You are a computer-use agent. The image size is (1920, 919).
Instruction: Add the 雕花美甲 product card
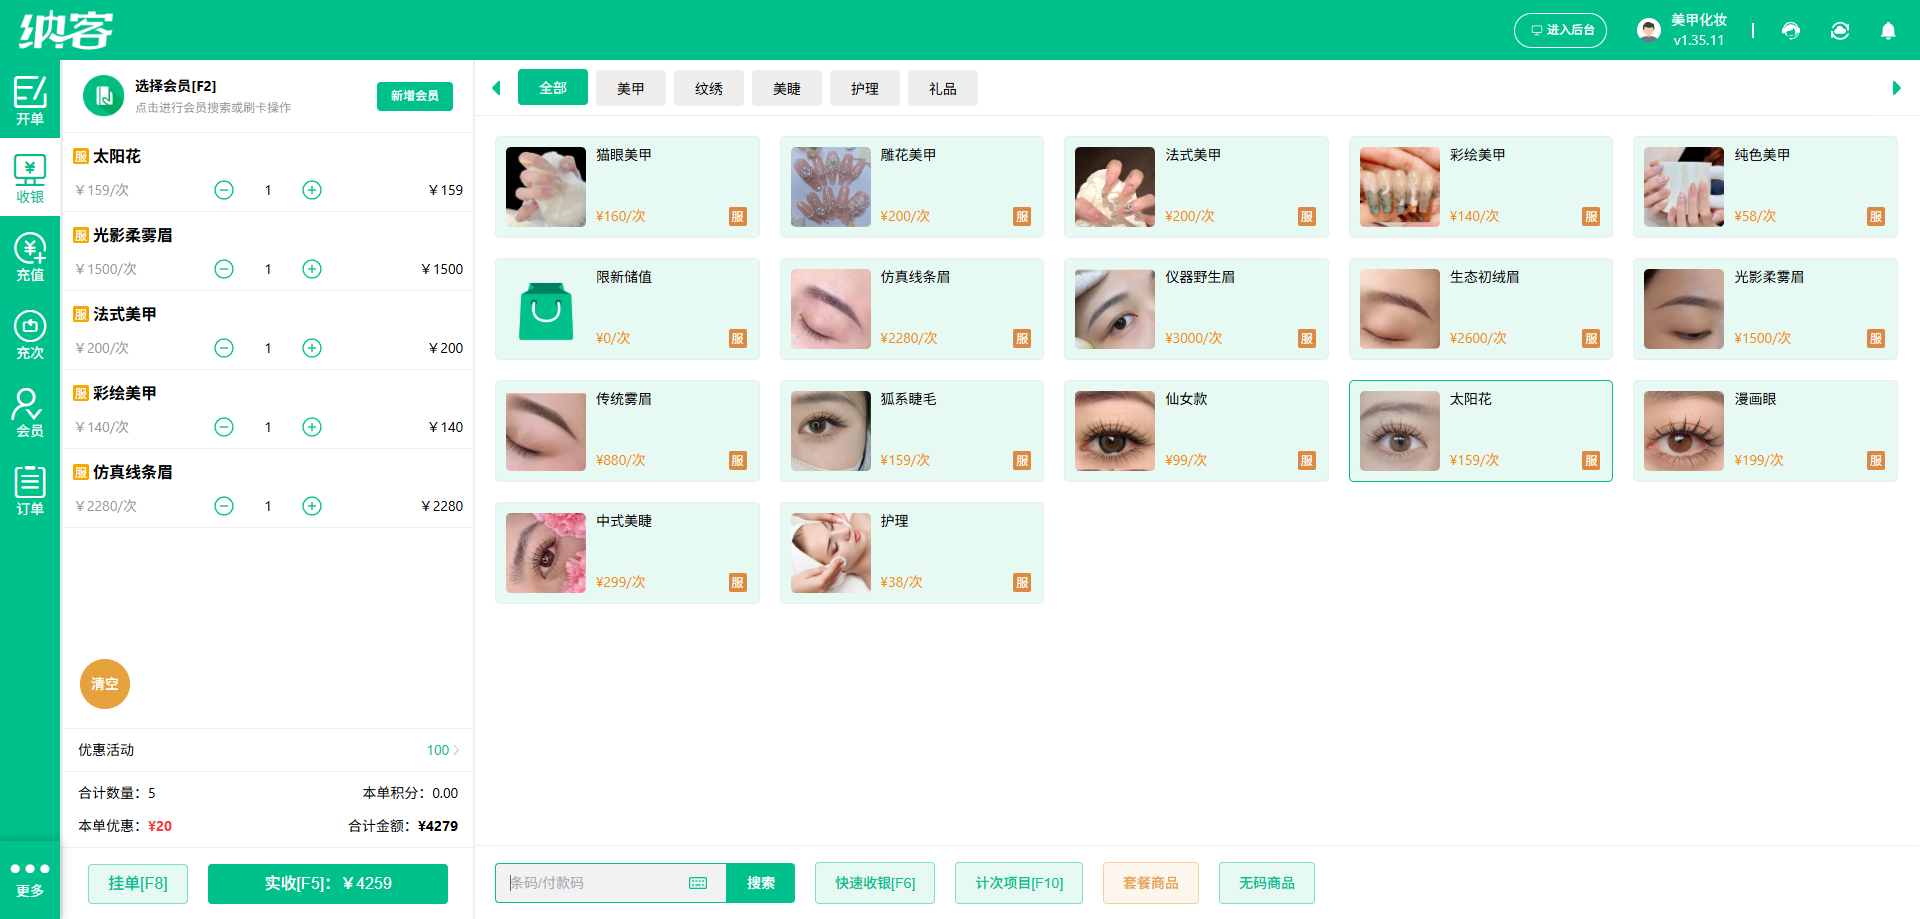912,187
